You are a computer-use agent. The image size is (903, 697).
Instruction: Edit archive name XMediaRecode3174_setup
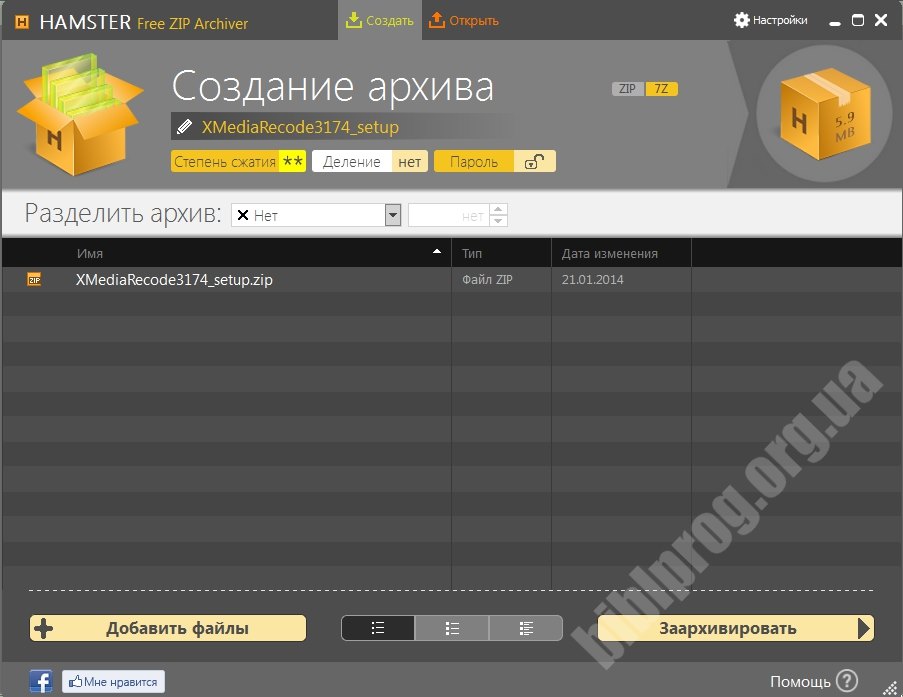(x=300, y=127)
